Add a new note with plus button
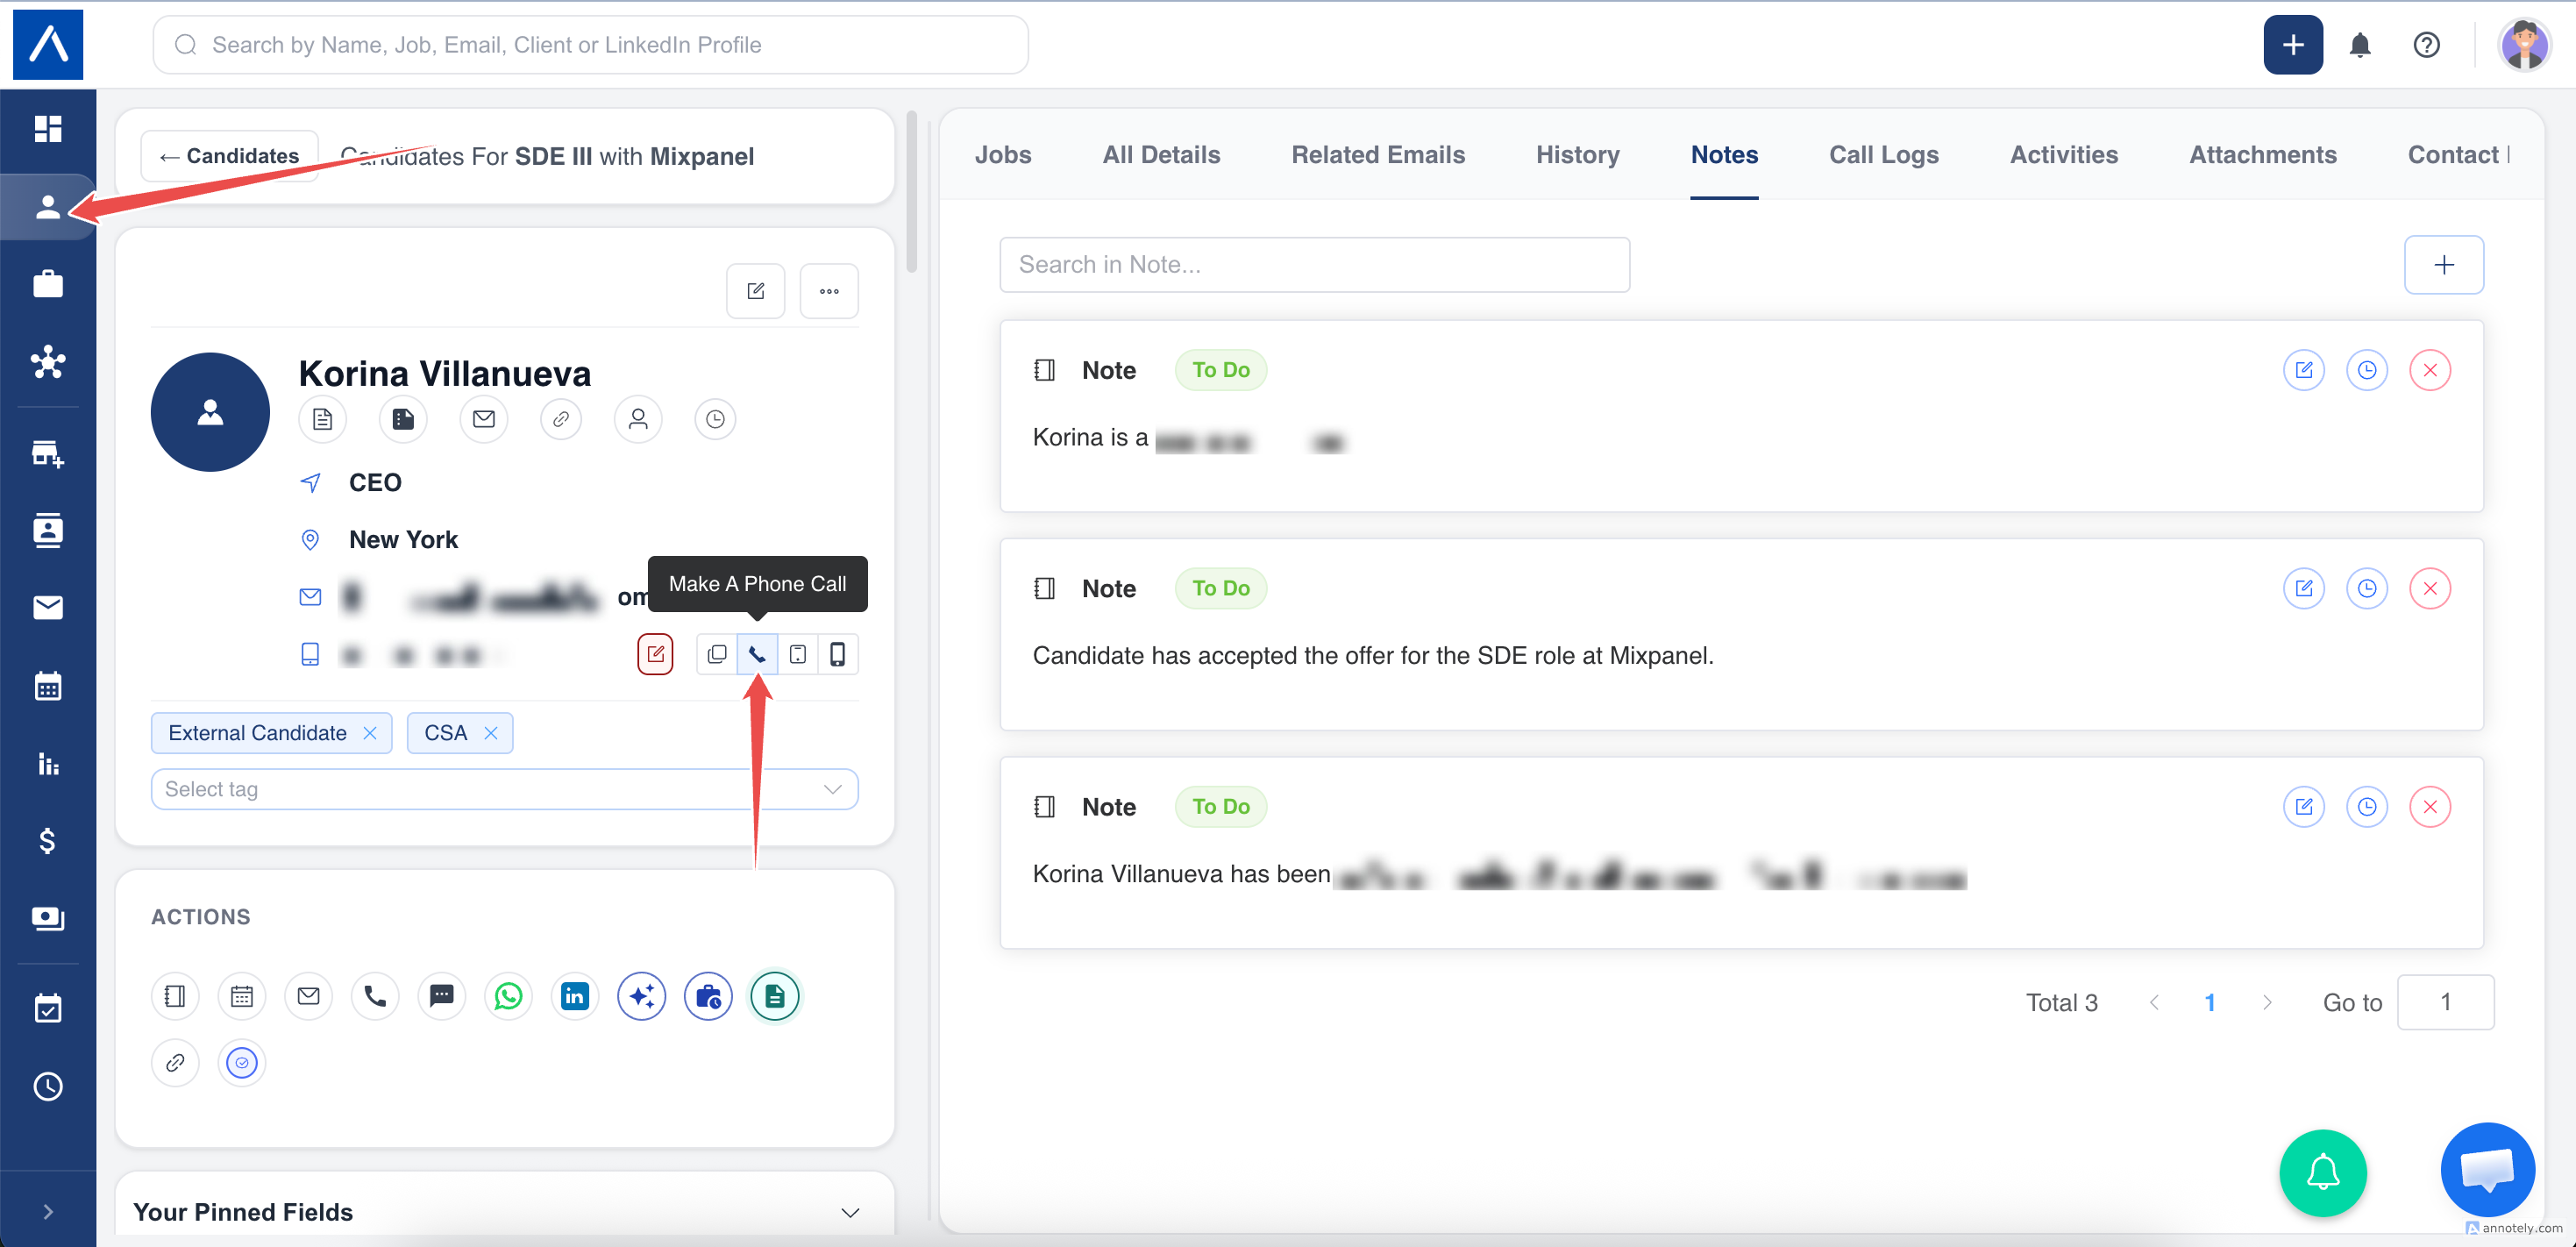 pyautogui.click(x=2444, y=265)
